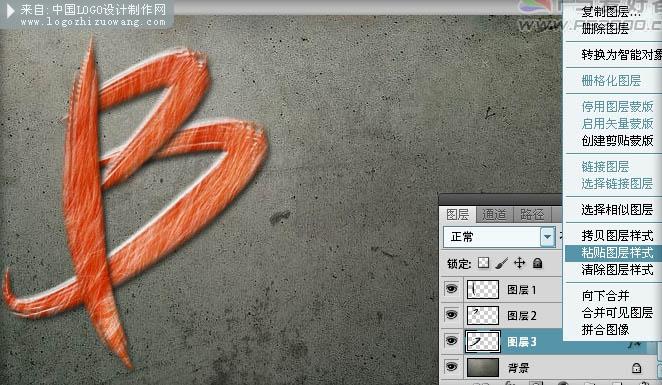662x385 pixels.
Task: Click 创建剪贴蒙版 in the menu
Action: (617, 141)
